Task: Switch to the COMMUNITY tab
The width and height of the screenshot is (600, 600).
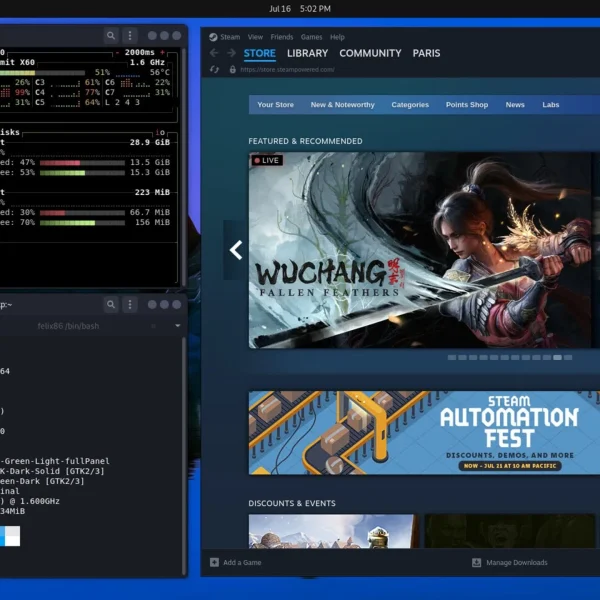Action: (370, 53)
